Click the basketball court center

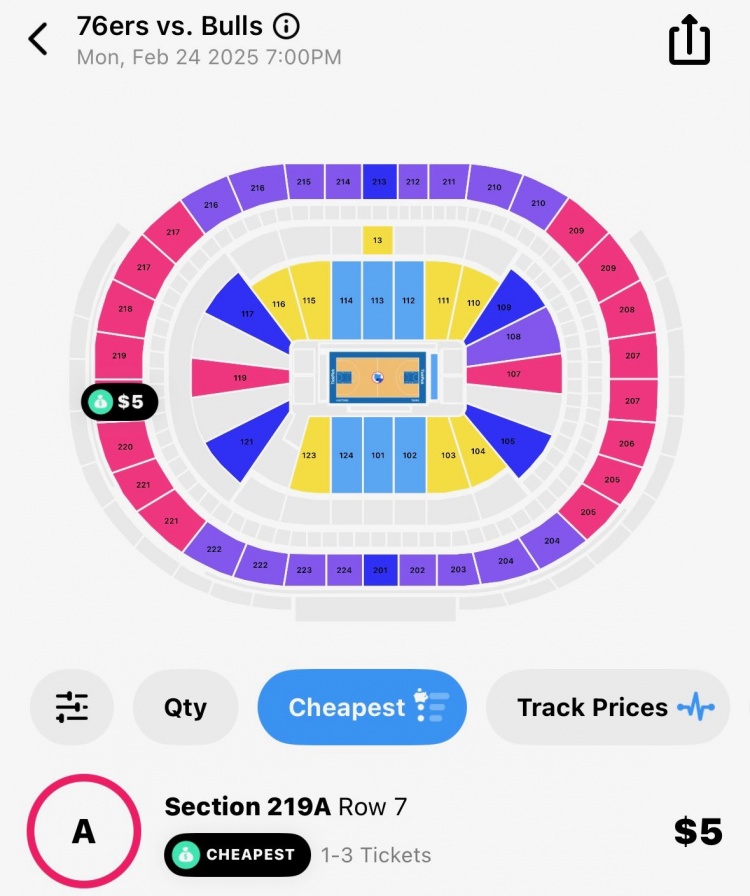[377, 378]
